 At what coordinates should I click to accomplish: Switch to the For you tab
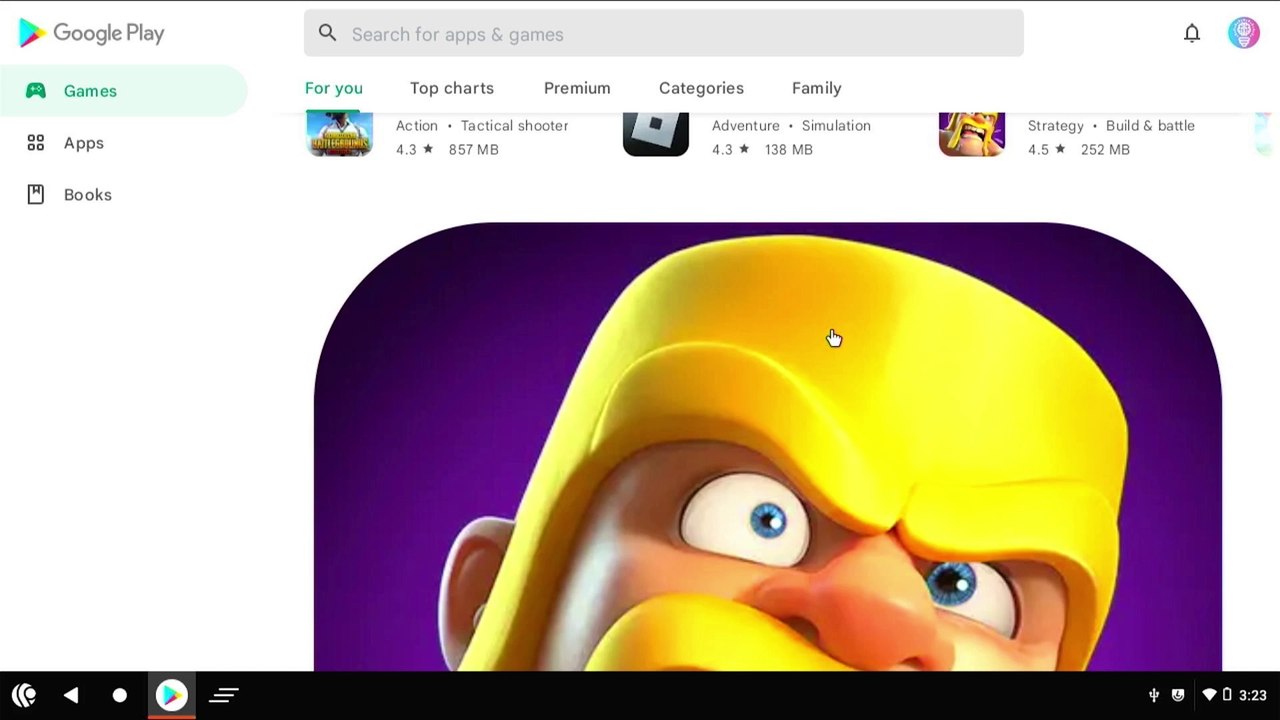(334, 88)
